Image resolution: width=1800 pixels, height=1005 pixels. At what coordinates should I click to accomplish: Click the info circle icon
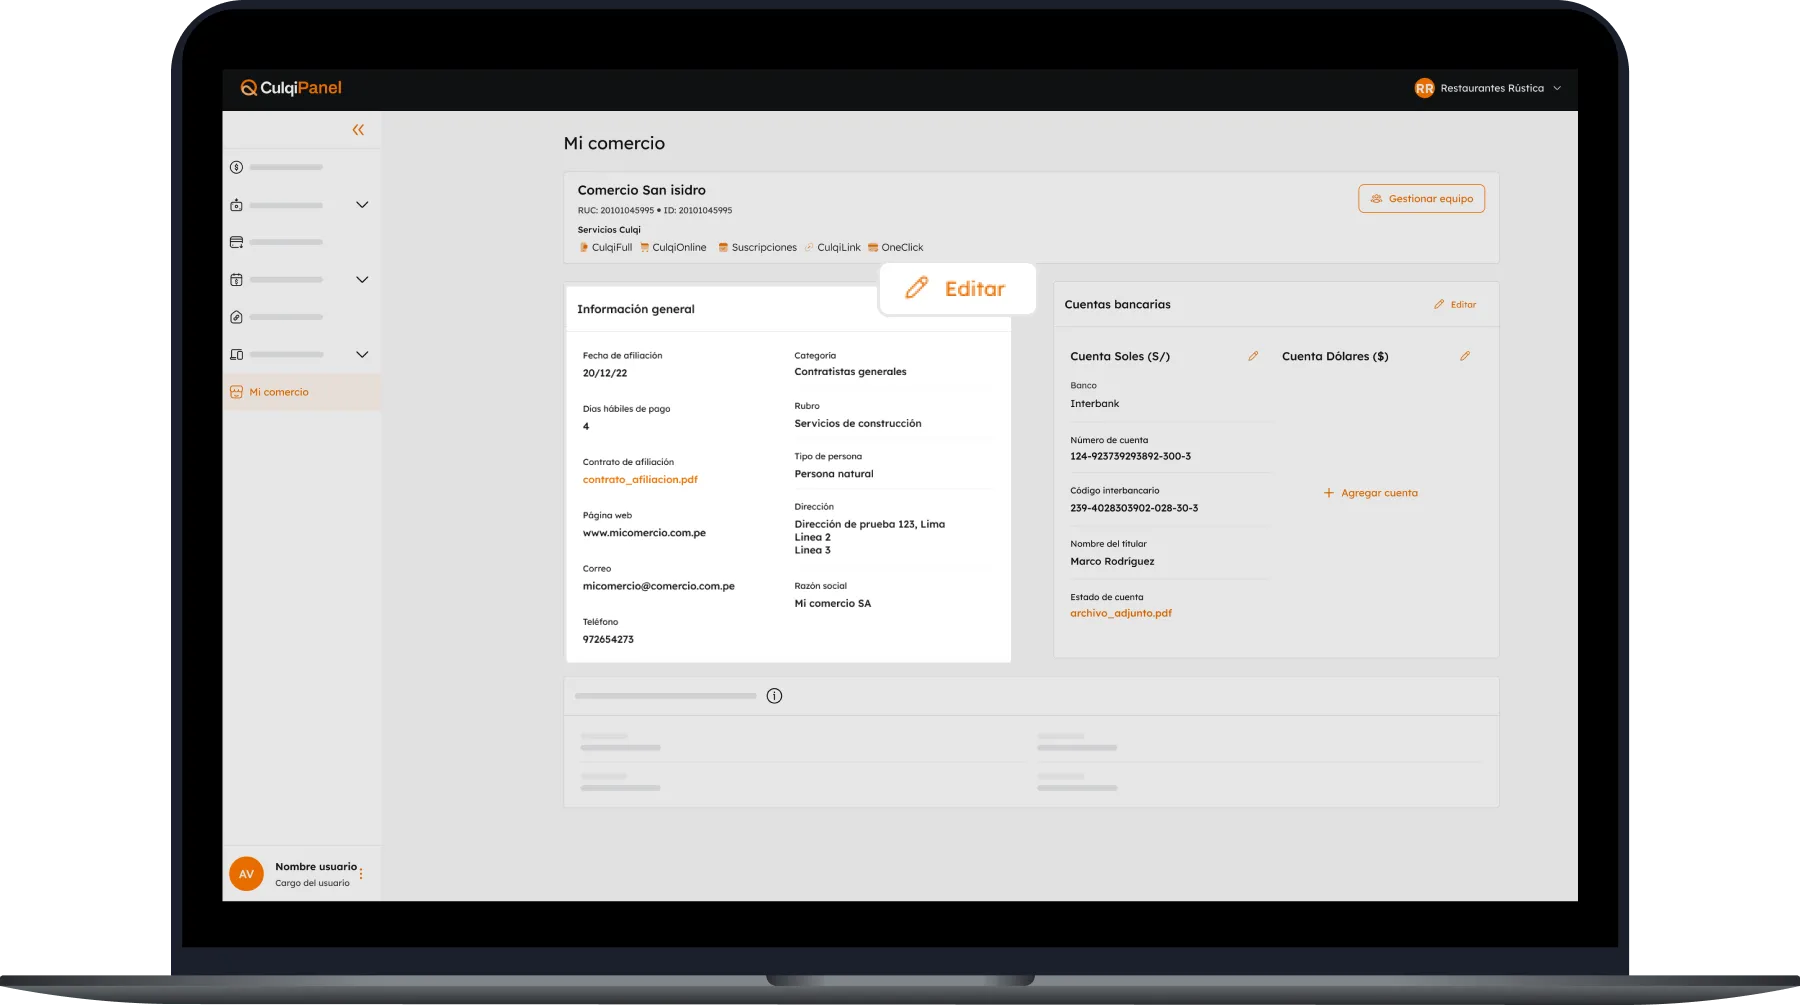click(774, 696)
